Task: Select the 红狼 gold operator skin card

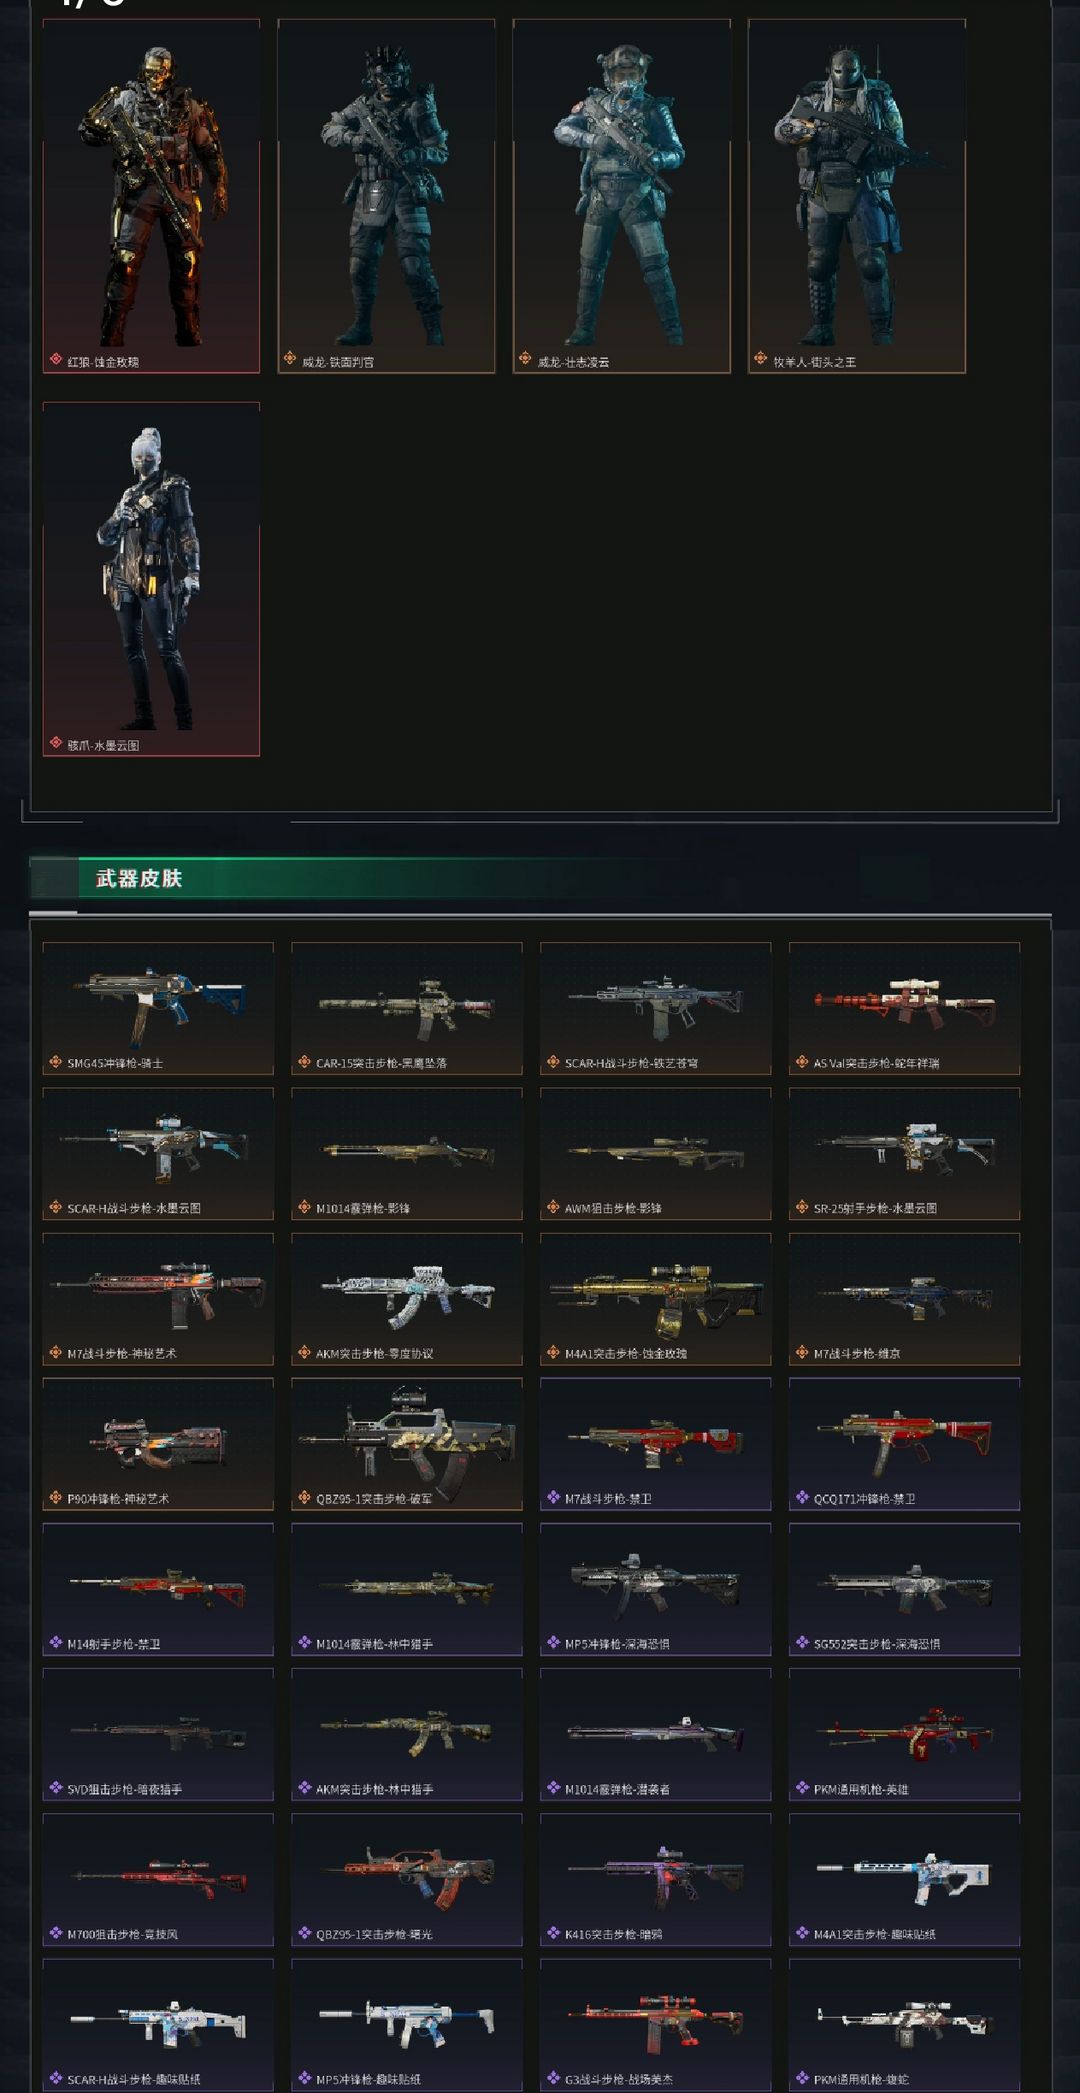Action: (x=151, y=196)
